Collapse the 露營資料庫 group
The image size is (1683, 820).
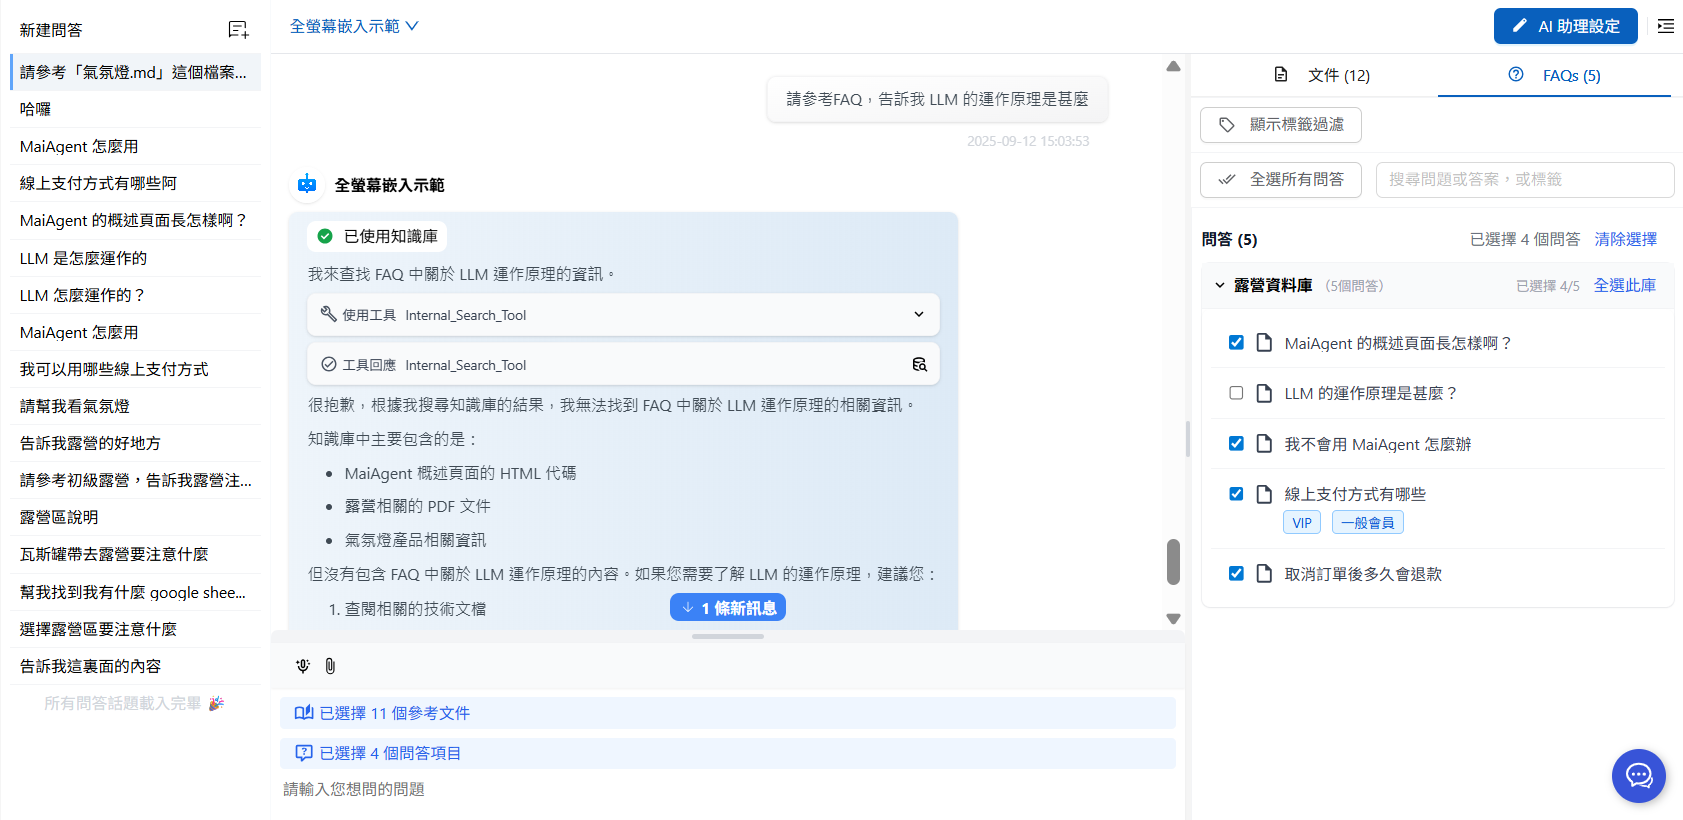(x=1220, y=286)
